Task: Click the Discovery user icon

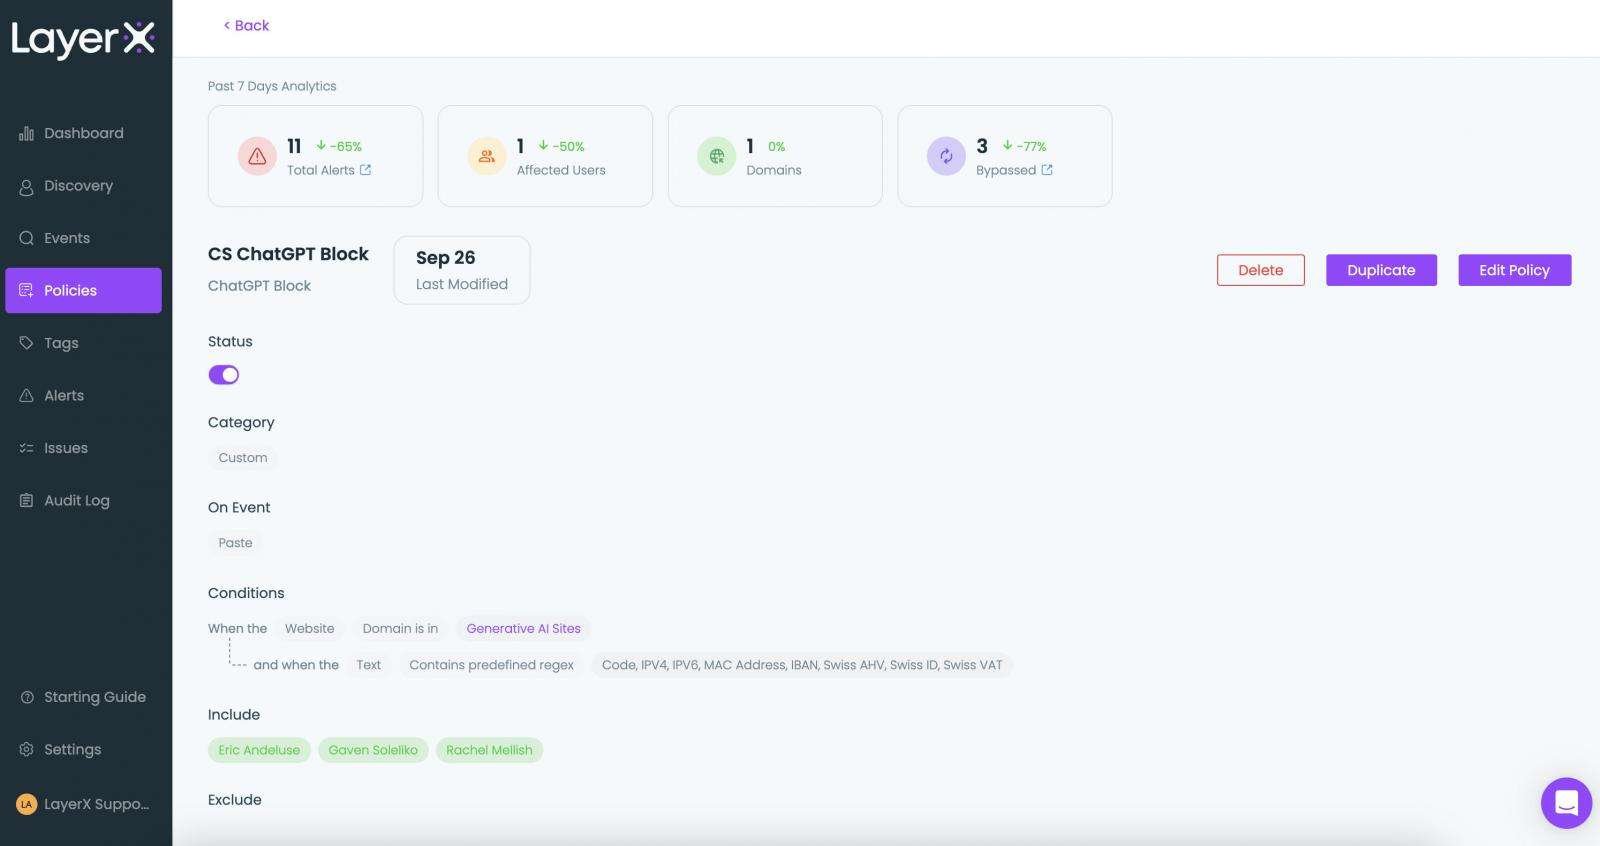Action: (26, 186)
